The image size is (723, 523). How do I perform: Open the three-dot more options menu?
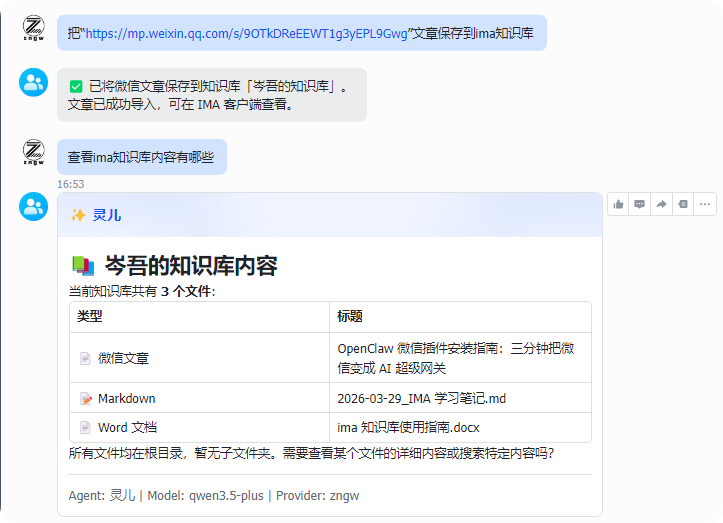click(x=705, y=204)
